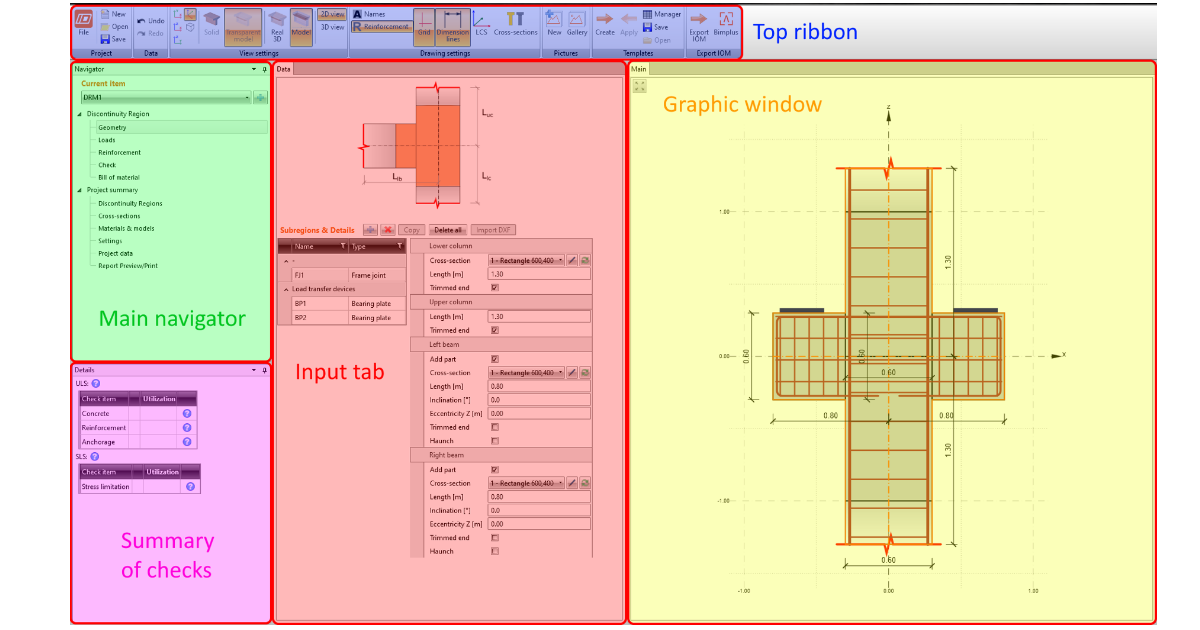Apply a template
This screenshot has width=1200, height=630.
coord(629,24)
